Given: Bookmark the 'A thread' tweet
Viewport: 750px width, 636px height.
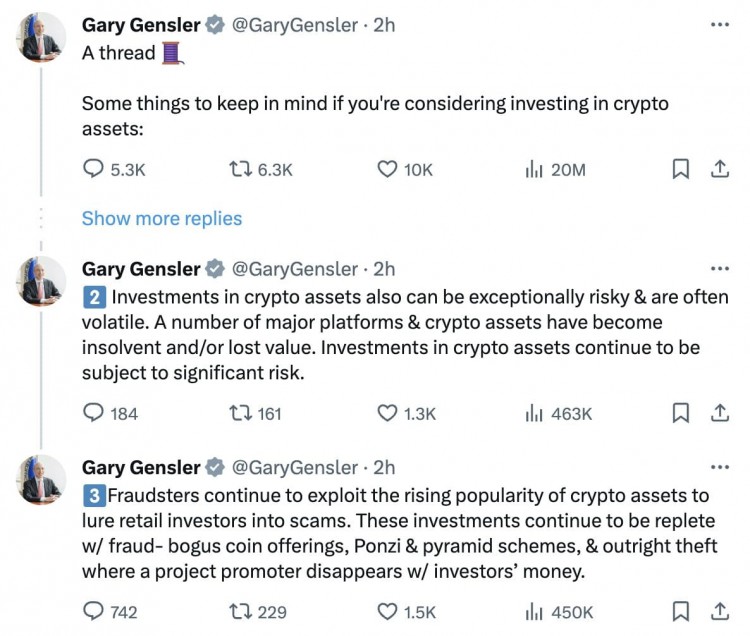Looking at the screenshot, I should point(681,169).
